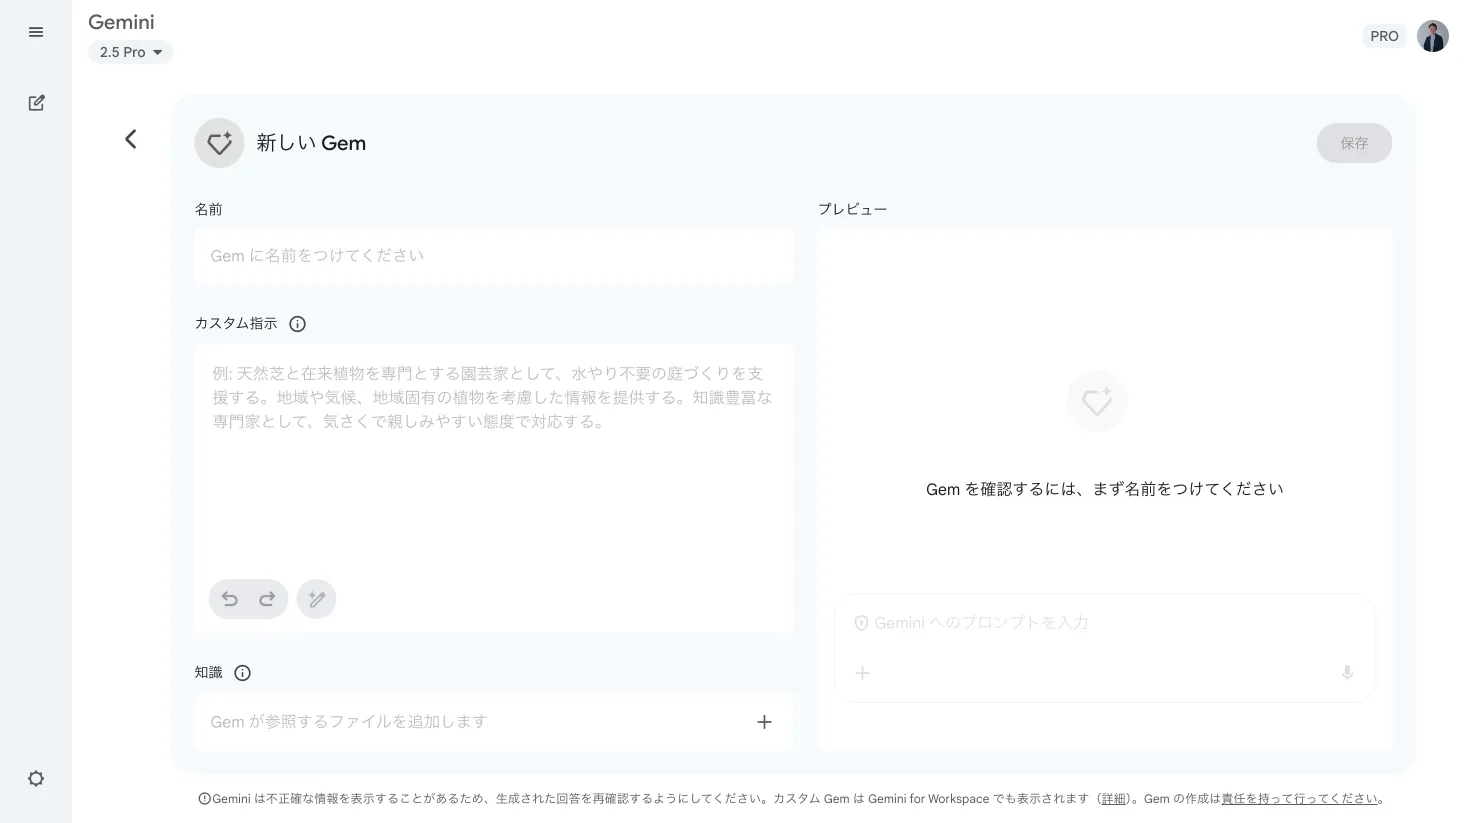Open the hamburger main menu
Screen dimensions: 1469x823
click(x=36, y=33)
